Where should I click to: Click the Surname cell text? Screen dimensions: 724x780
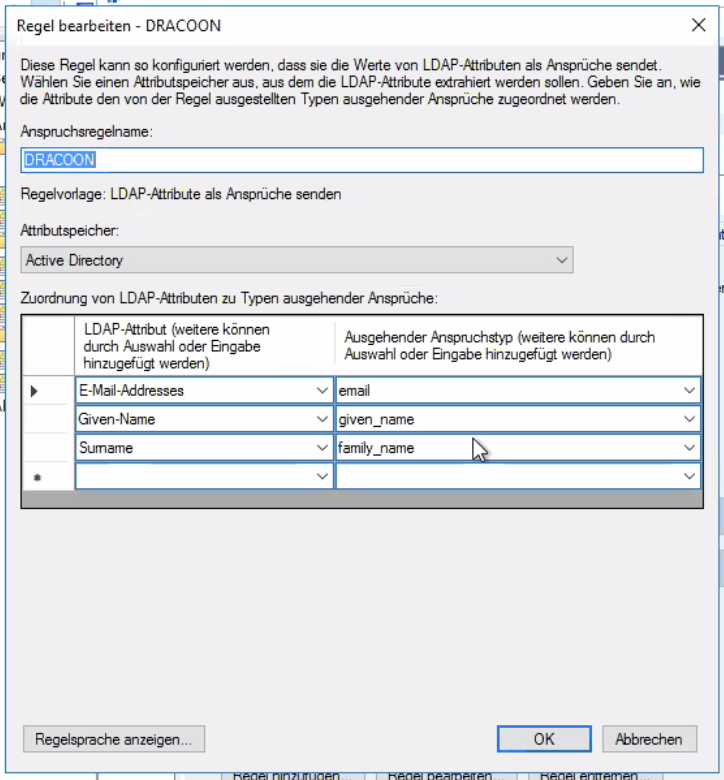point(106,448)
